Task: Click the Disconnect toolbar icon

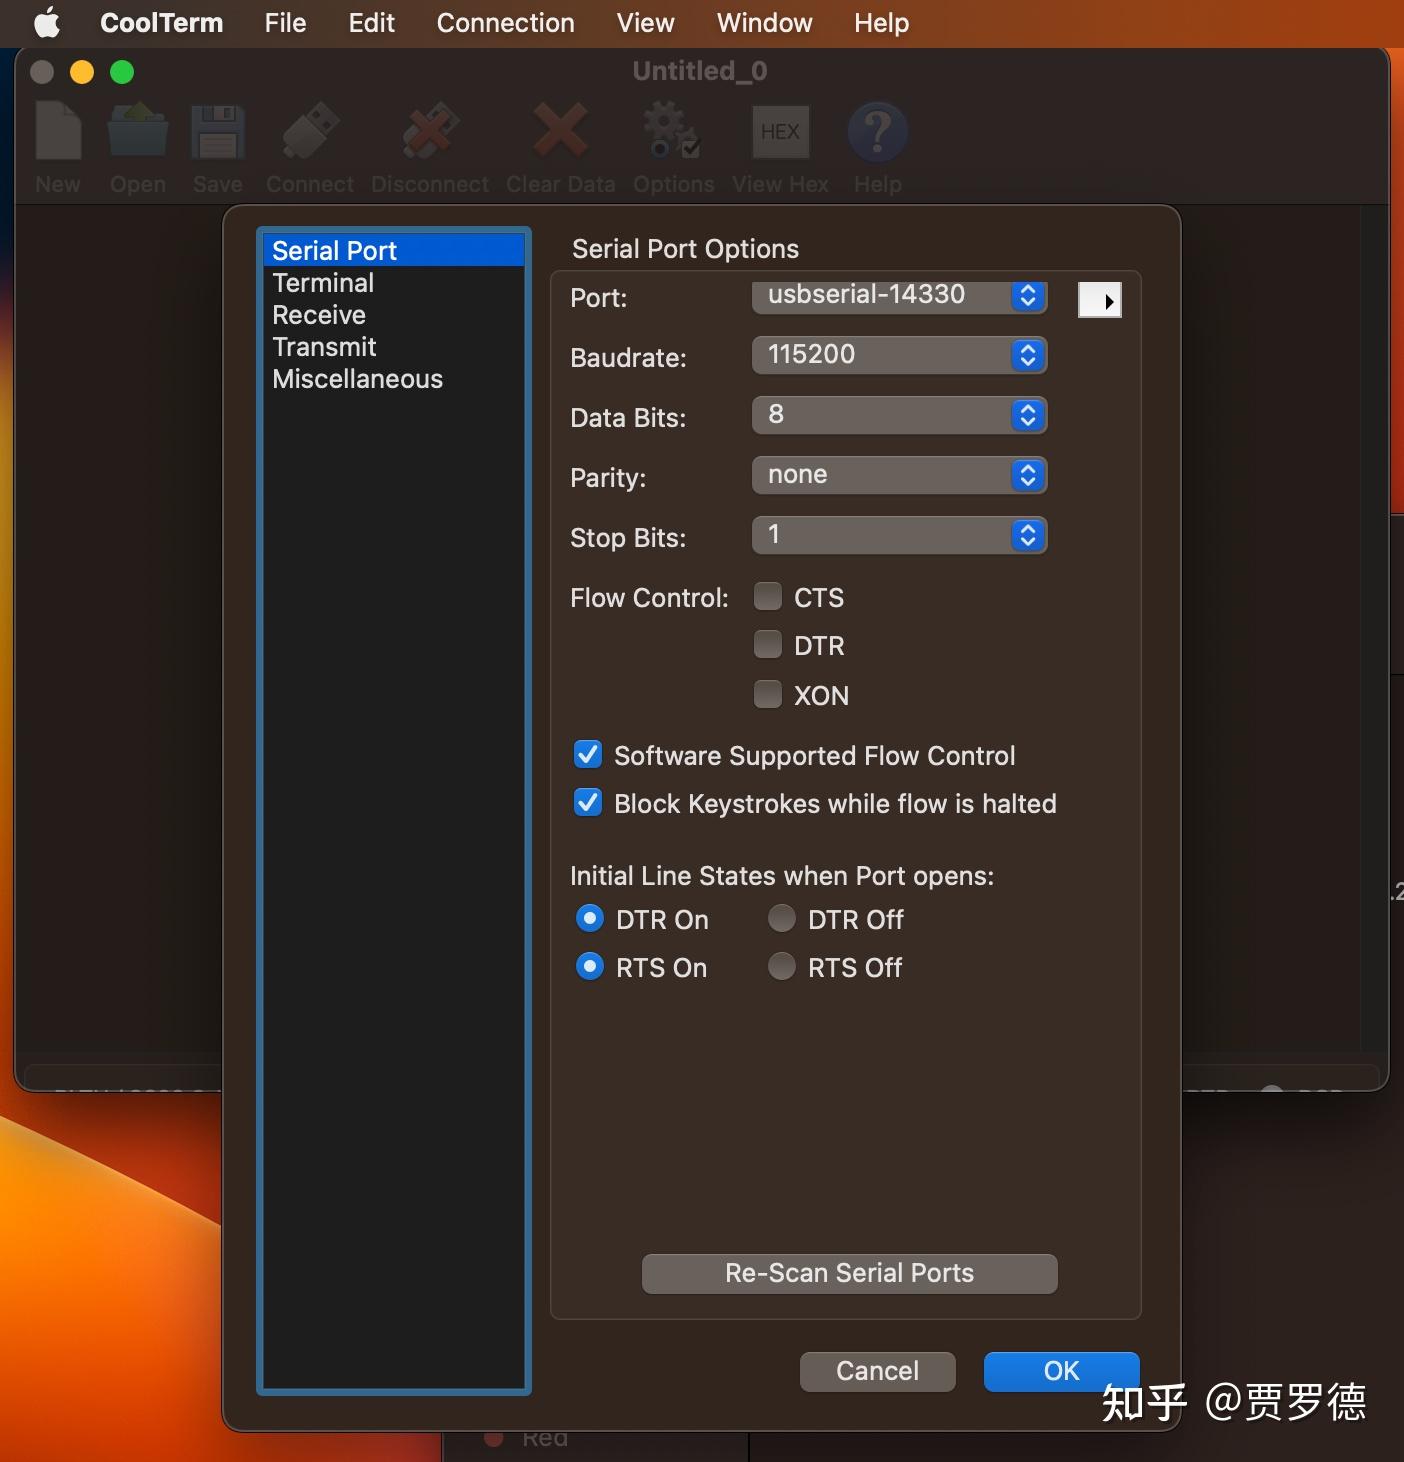Action: (x=430, y=132)
